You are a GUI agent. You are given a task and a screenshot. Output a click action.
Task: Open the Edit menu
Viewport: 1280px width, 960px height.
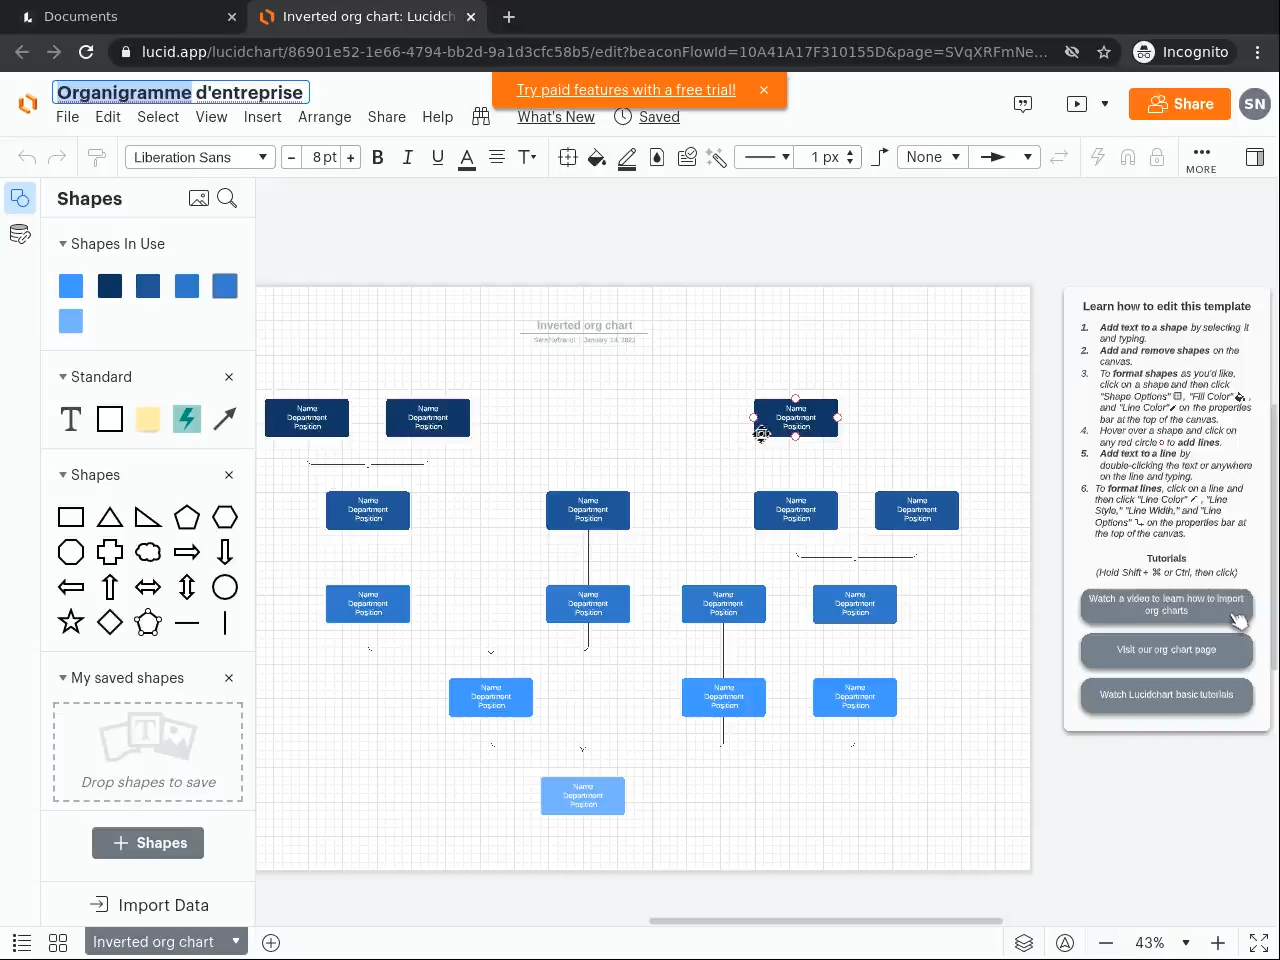pyautogui.click(x=108, y=117)
